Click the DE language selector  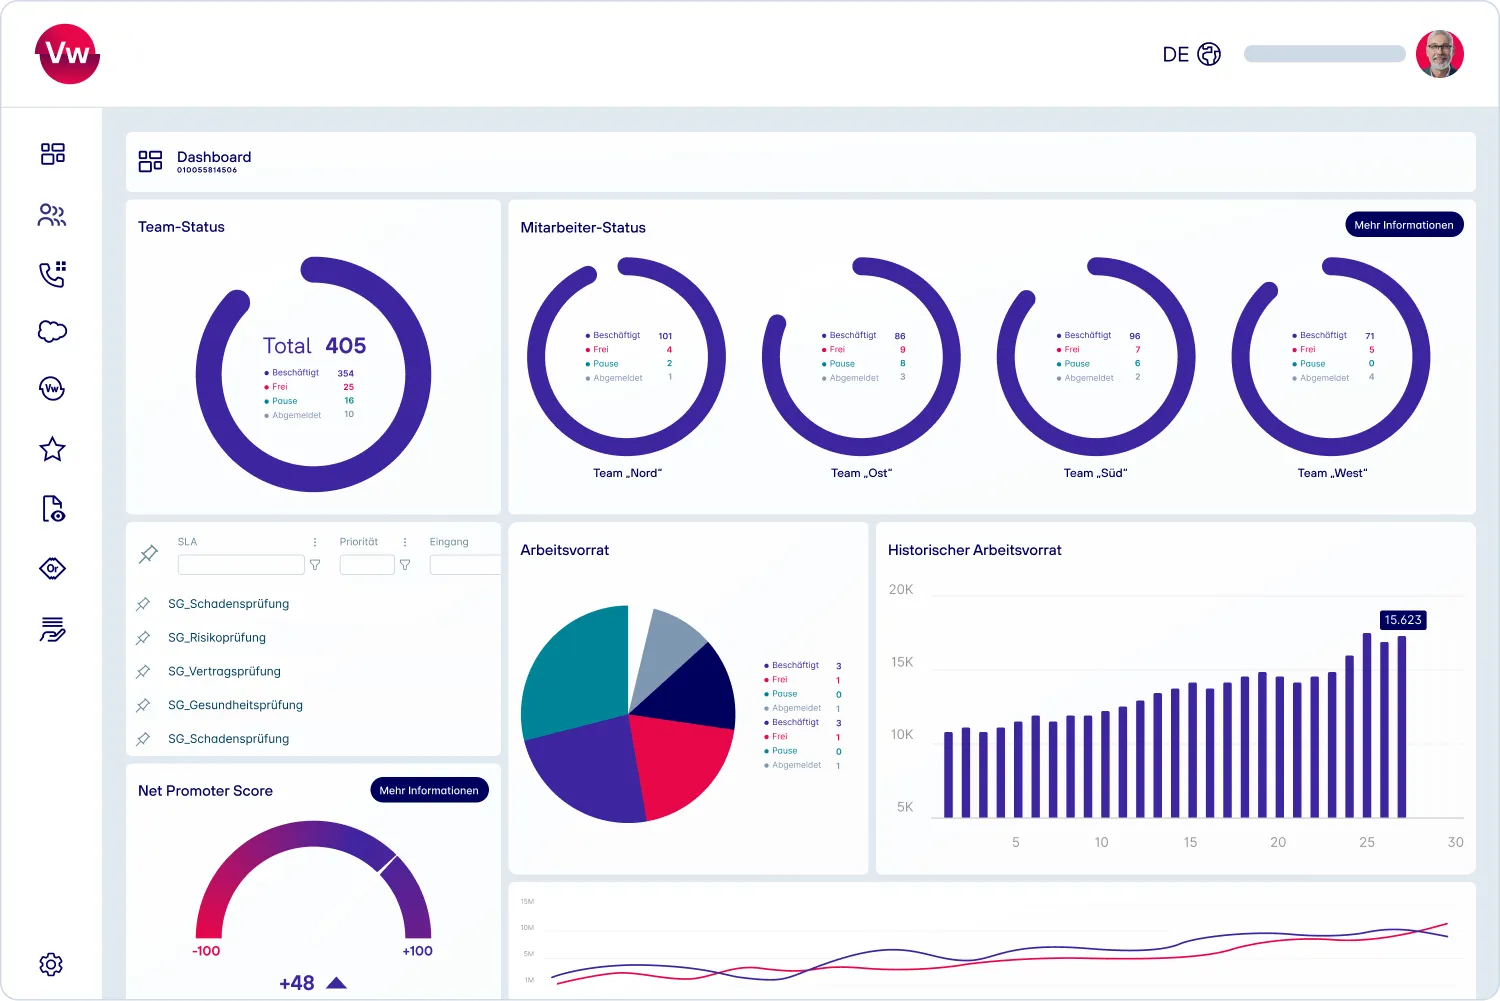1176,54
